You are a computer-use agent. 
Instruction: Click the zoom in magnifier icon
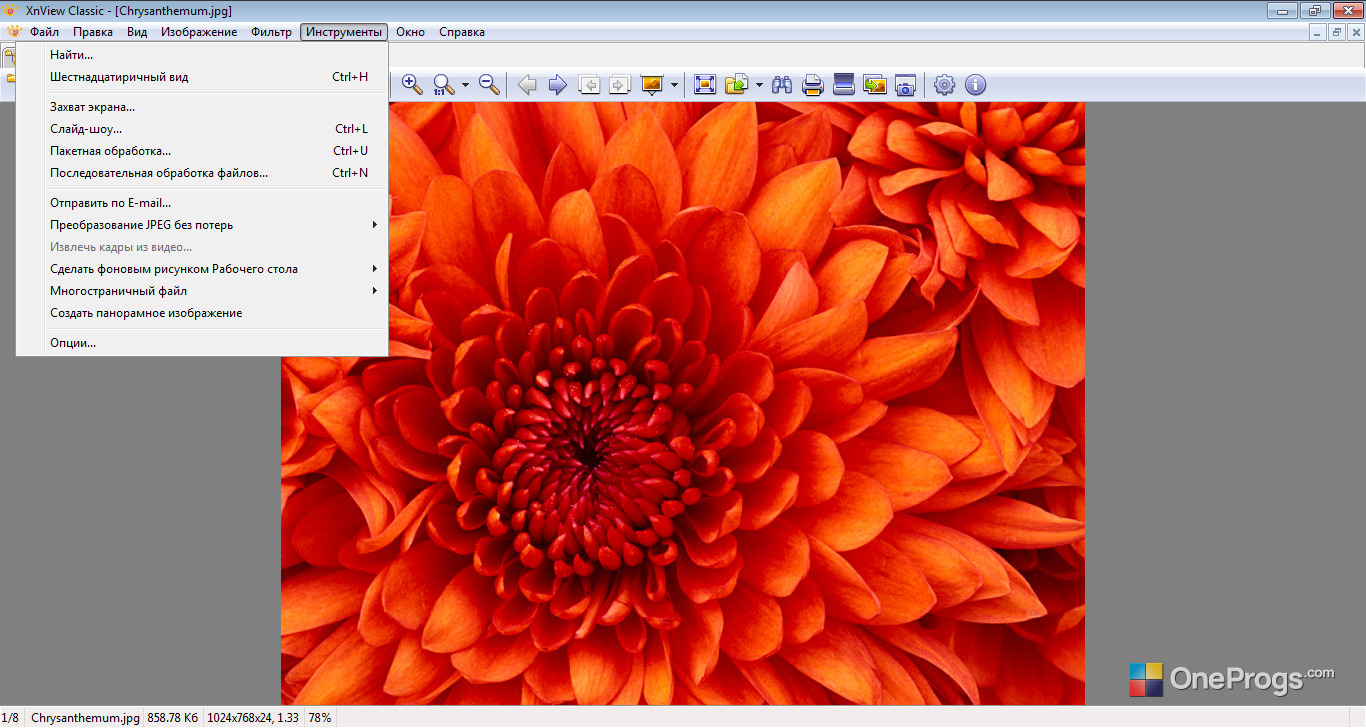[x=412, y=85]
